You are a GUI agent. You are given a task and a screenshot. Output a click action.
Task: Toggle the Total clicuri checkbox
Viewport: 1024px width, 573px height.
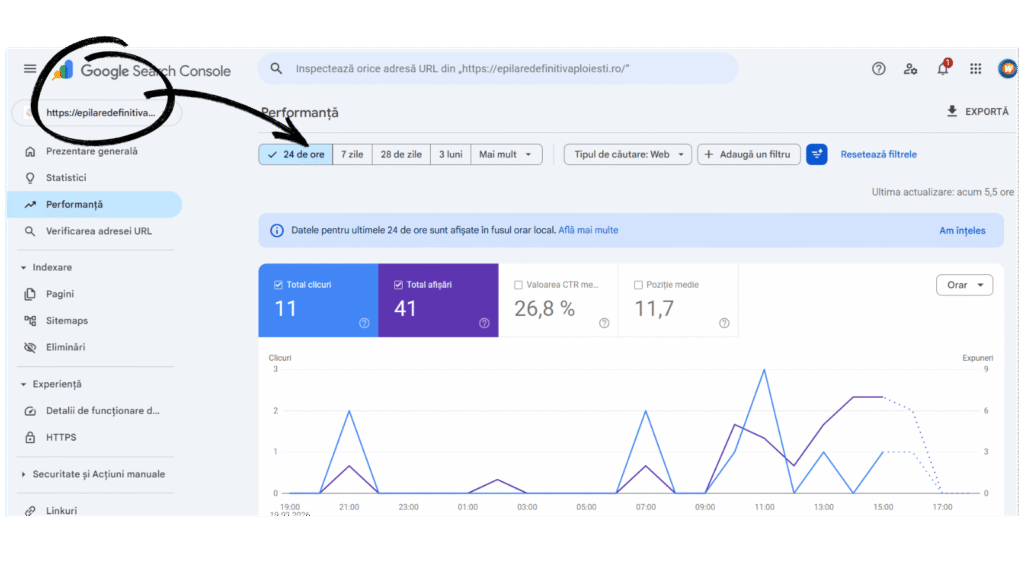[x=278, y=285]
